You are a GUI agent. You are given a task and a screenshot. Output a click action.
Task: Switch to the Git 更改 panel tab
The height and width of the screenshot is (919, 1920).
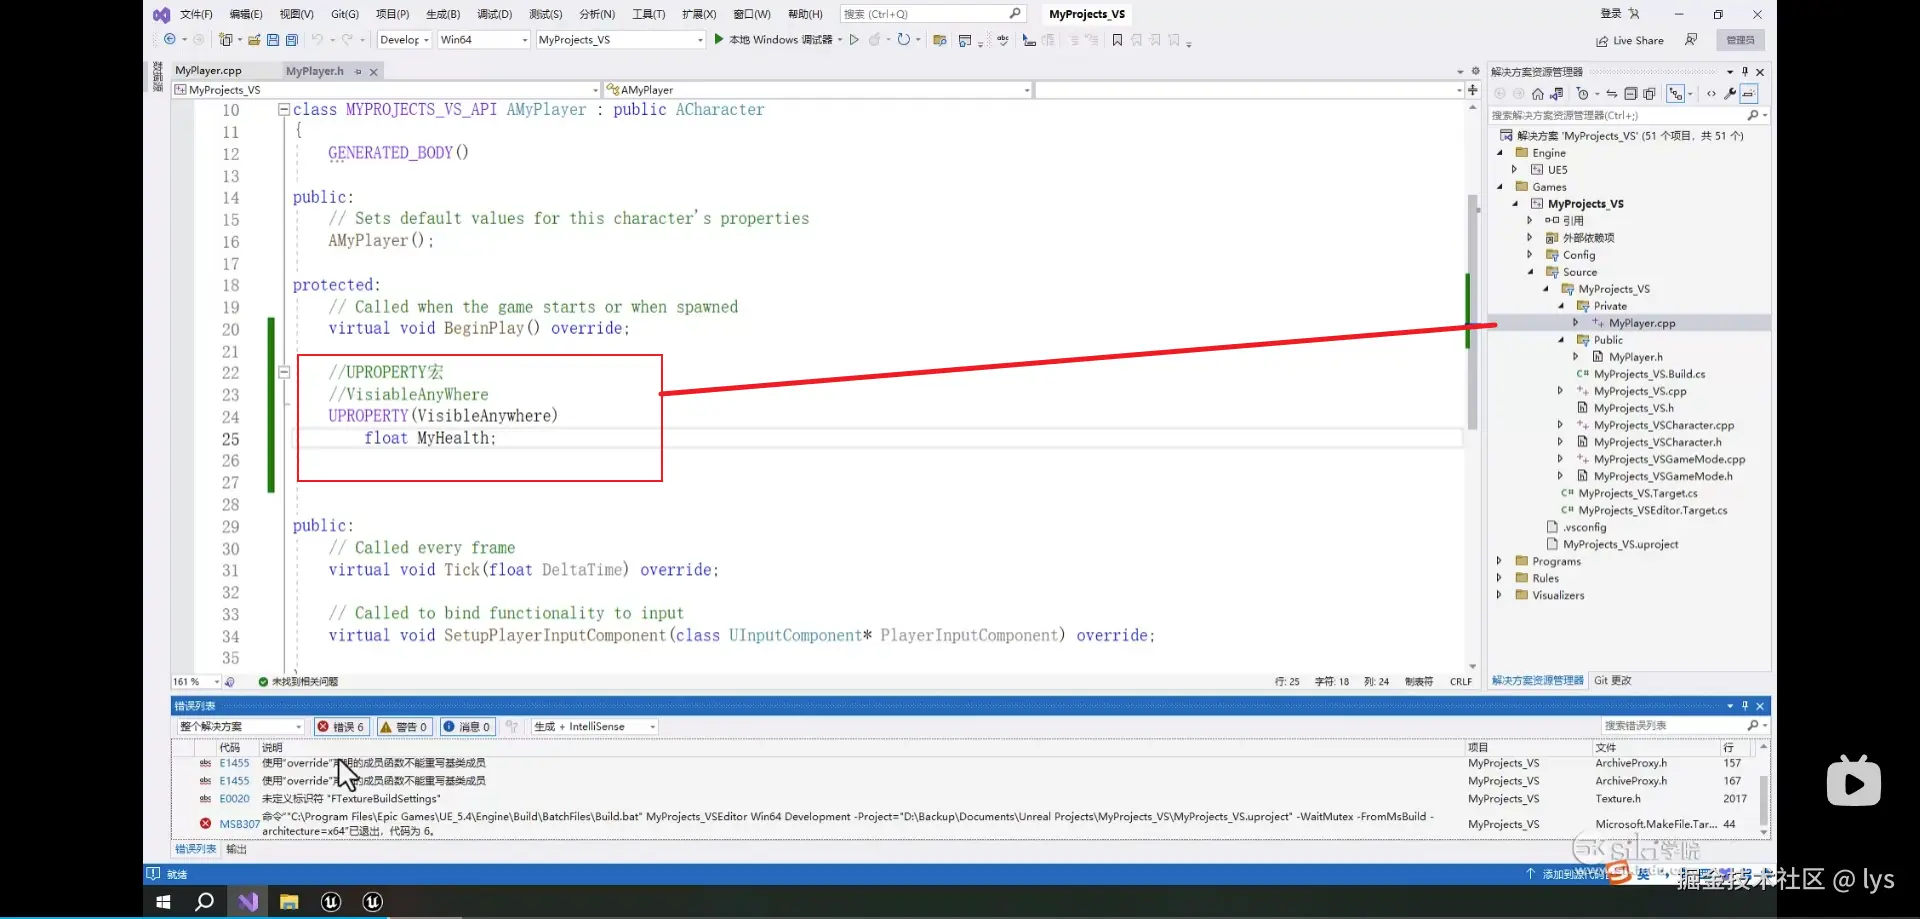pos(1612,681)
